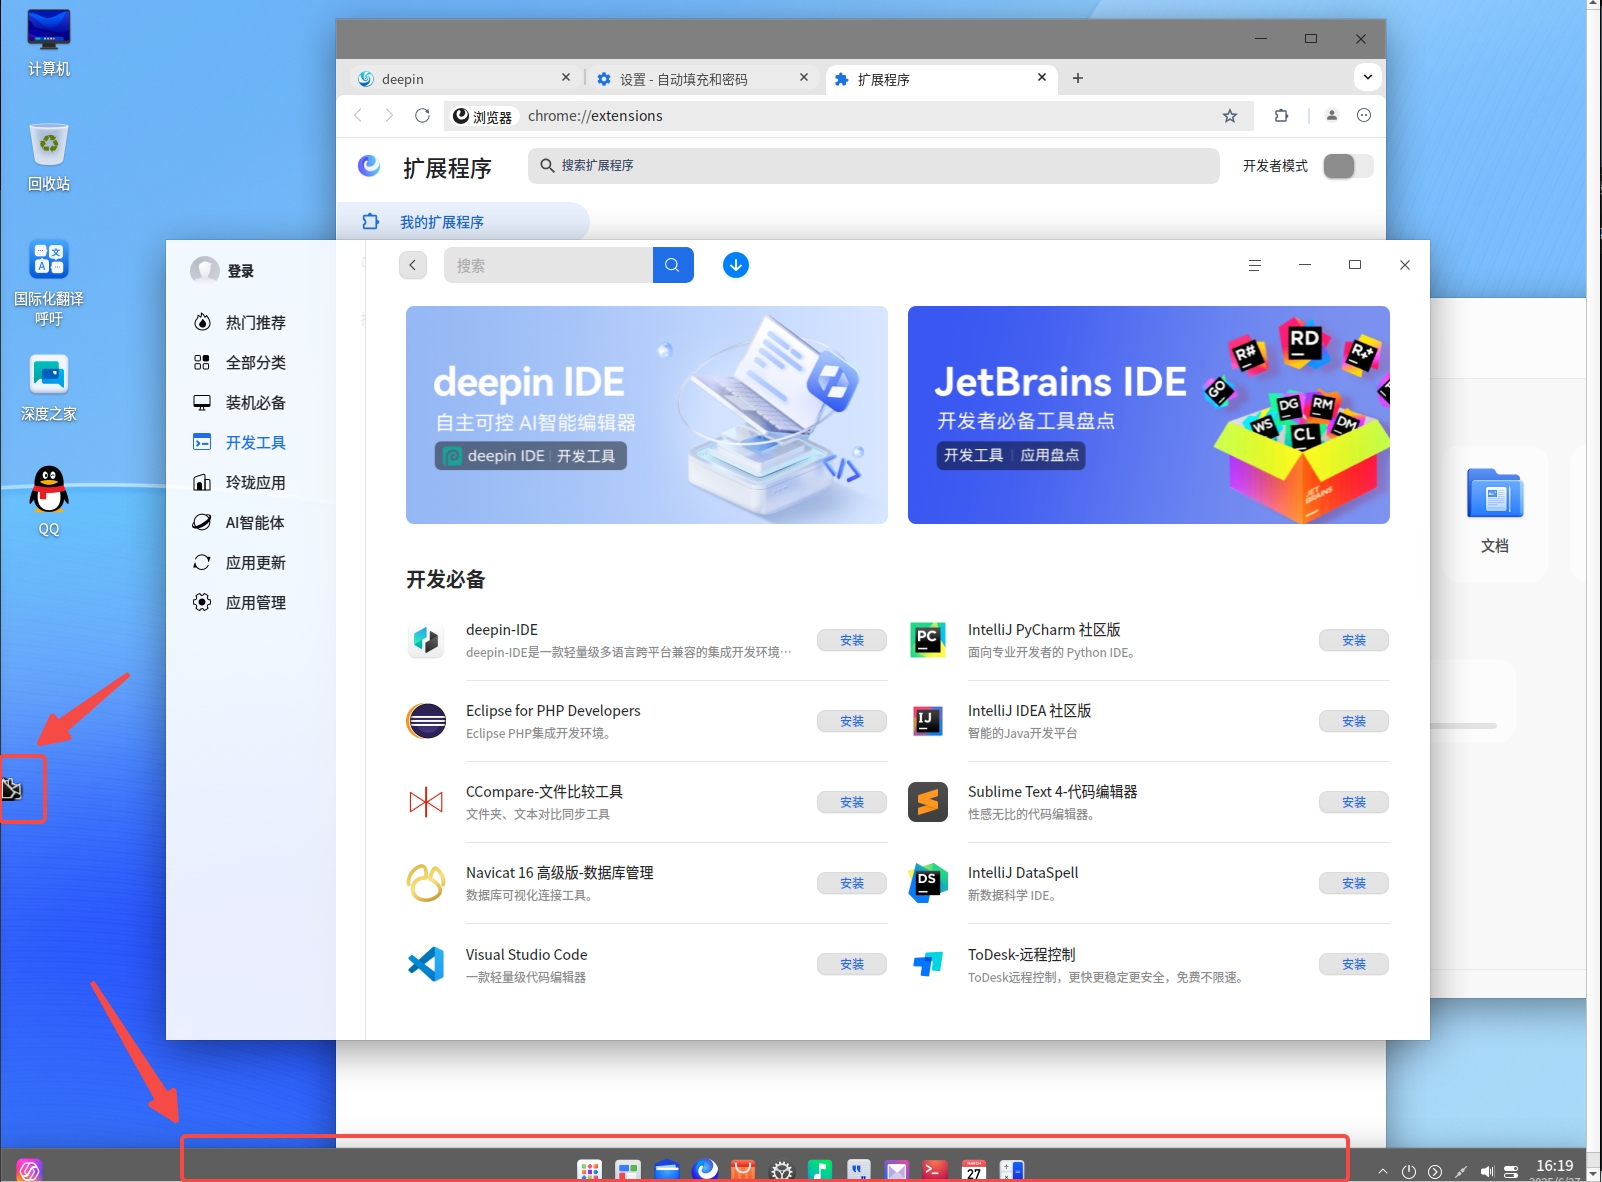This screenshot has width=1602, height=1182.
Task: Switch to the deepin browser tab
Action: point(464,78)
